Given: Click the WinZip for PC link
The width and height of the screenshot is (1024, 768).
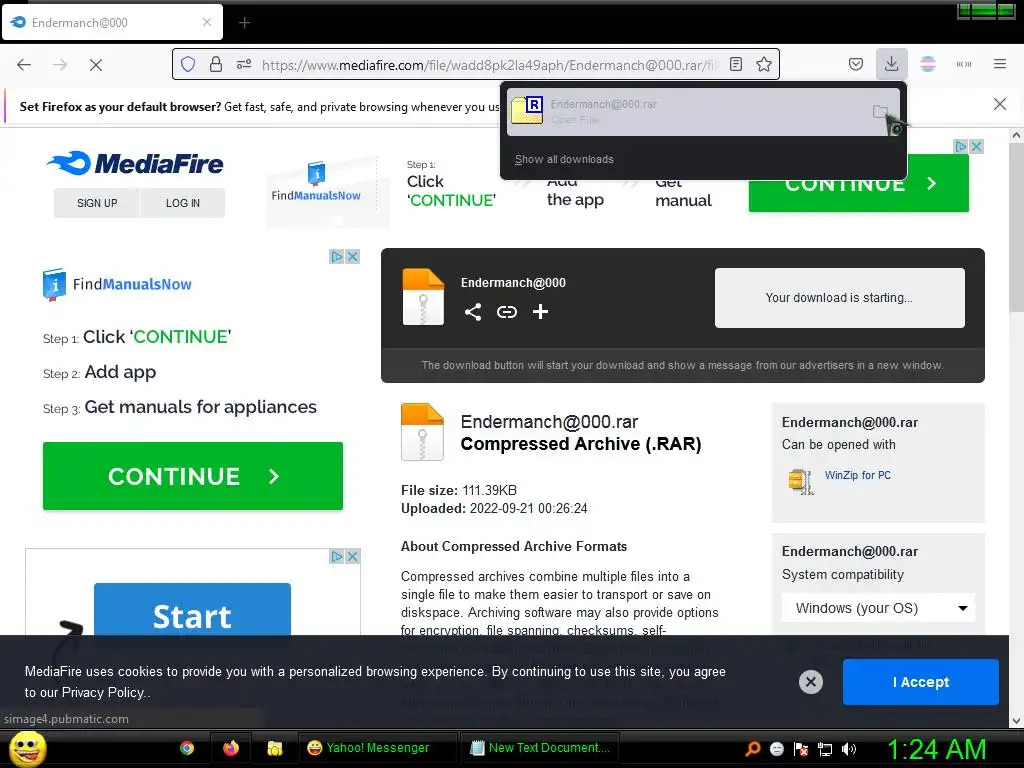Looking at the screenshot, I should coord(857,475).
